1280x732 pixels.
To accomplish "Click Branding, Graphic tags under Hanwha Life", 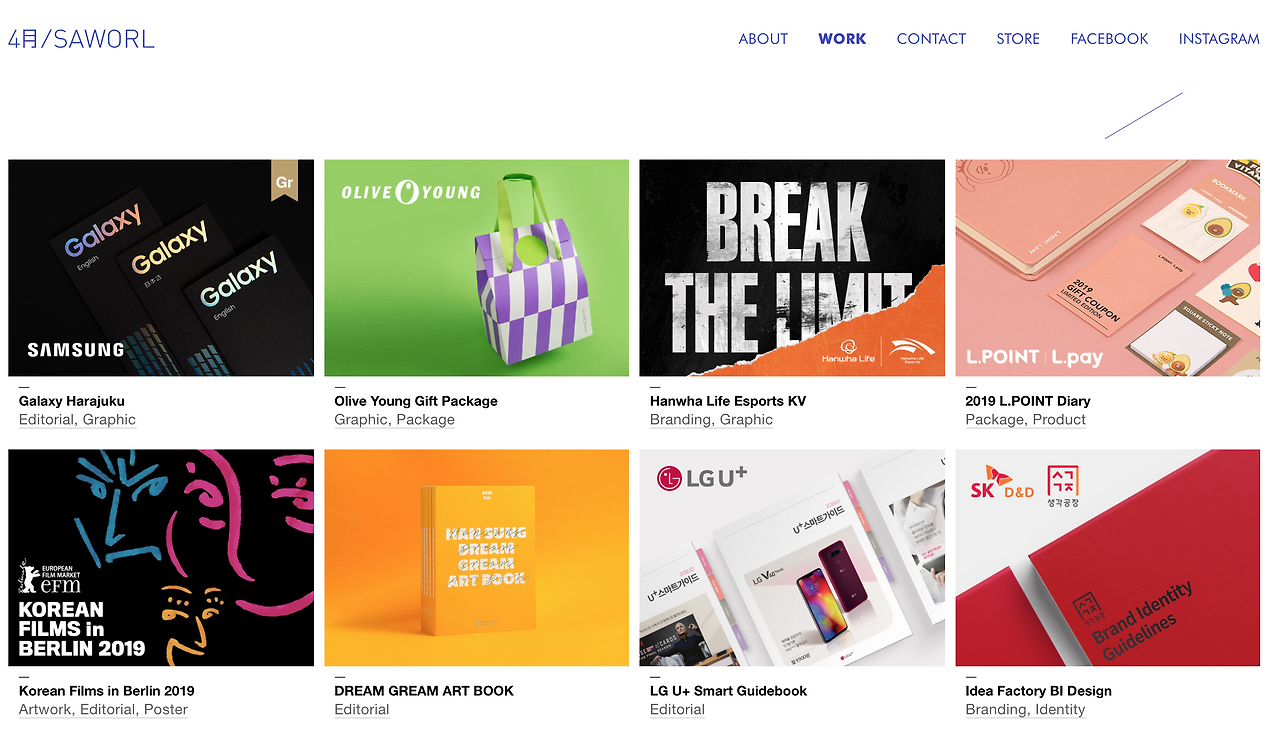I will [x=711, y=420].
